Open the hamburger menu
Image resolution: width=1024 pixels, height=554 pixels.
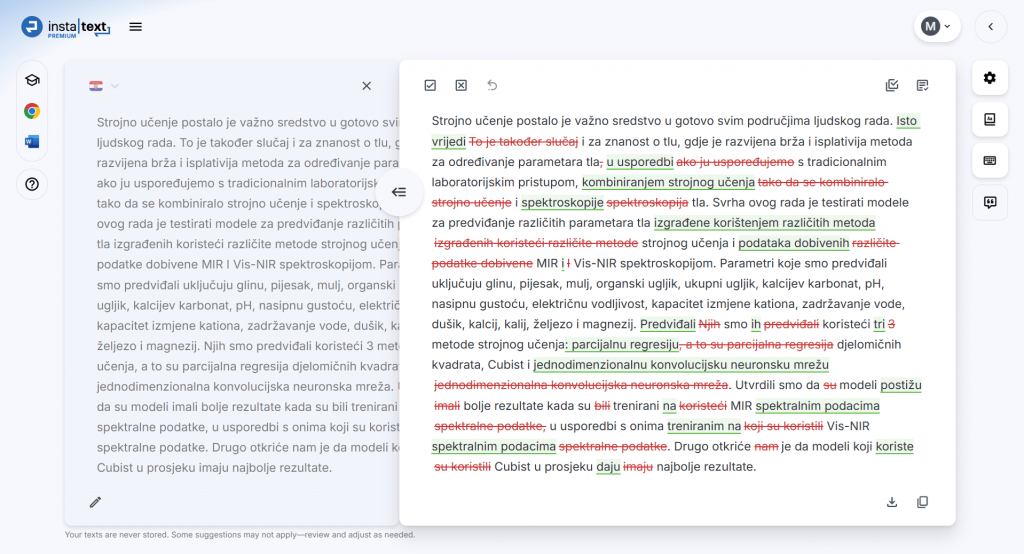(136, 27)
